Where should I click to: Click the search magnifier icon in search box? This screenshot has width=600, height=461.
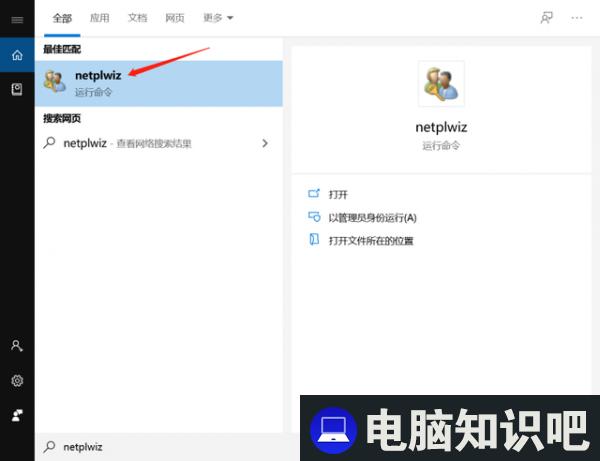pyautogui.click(x=50, y=447)
